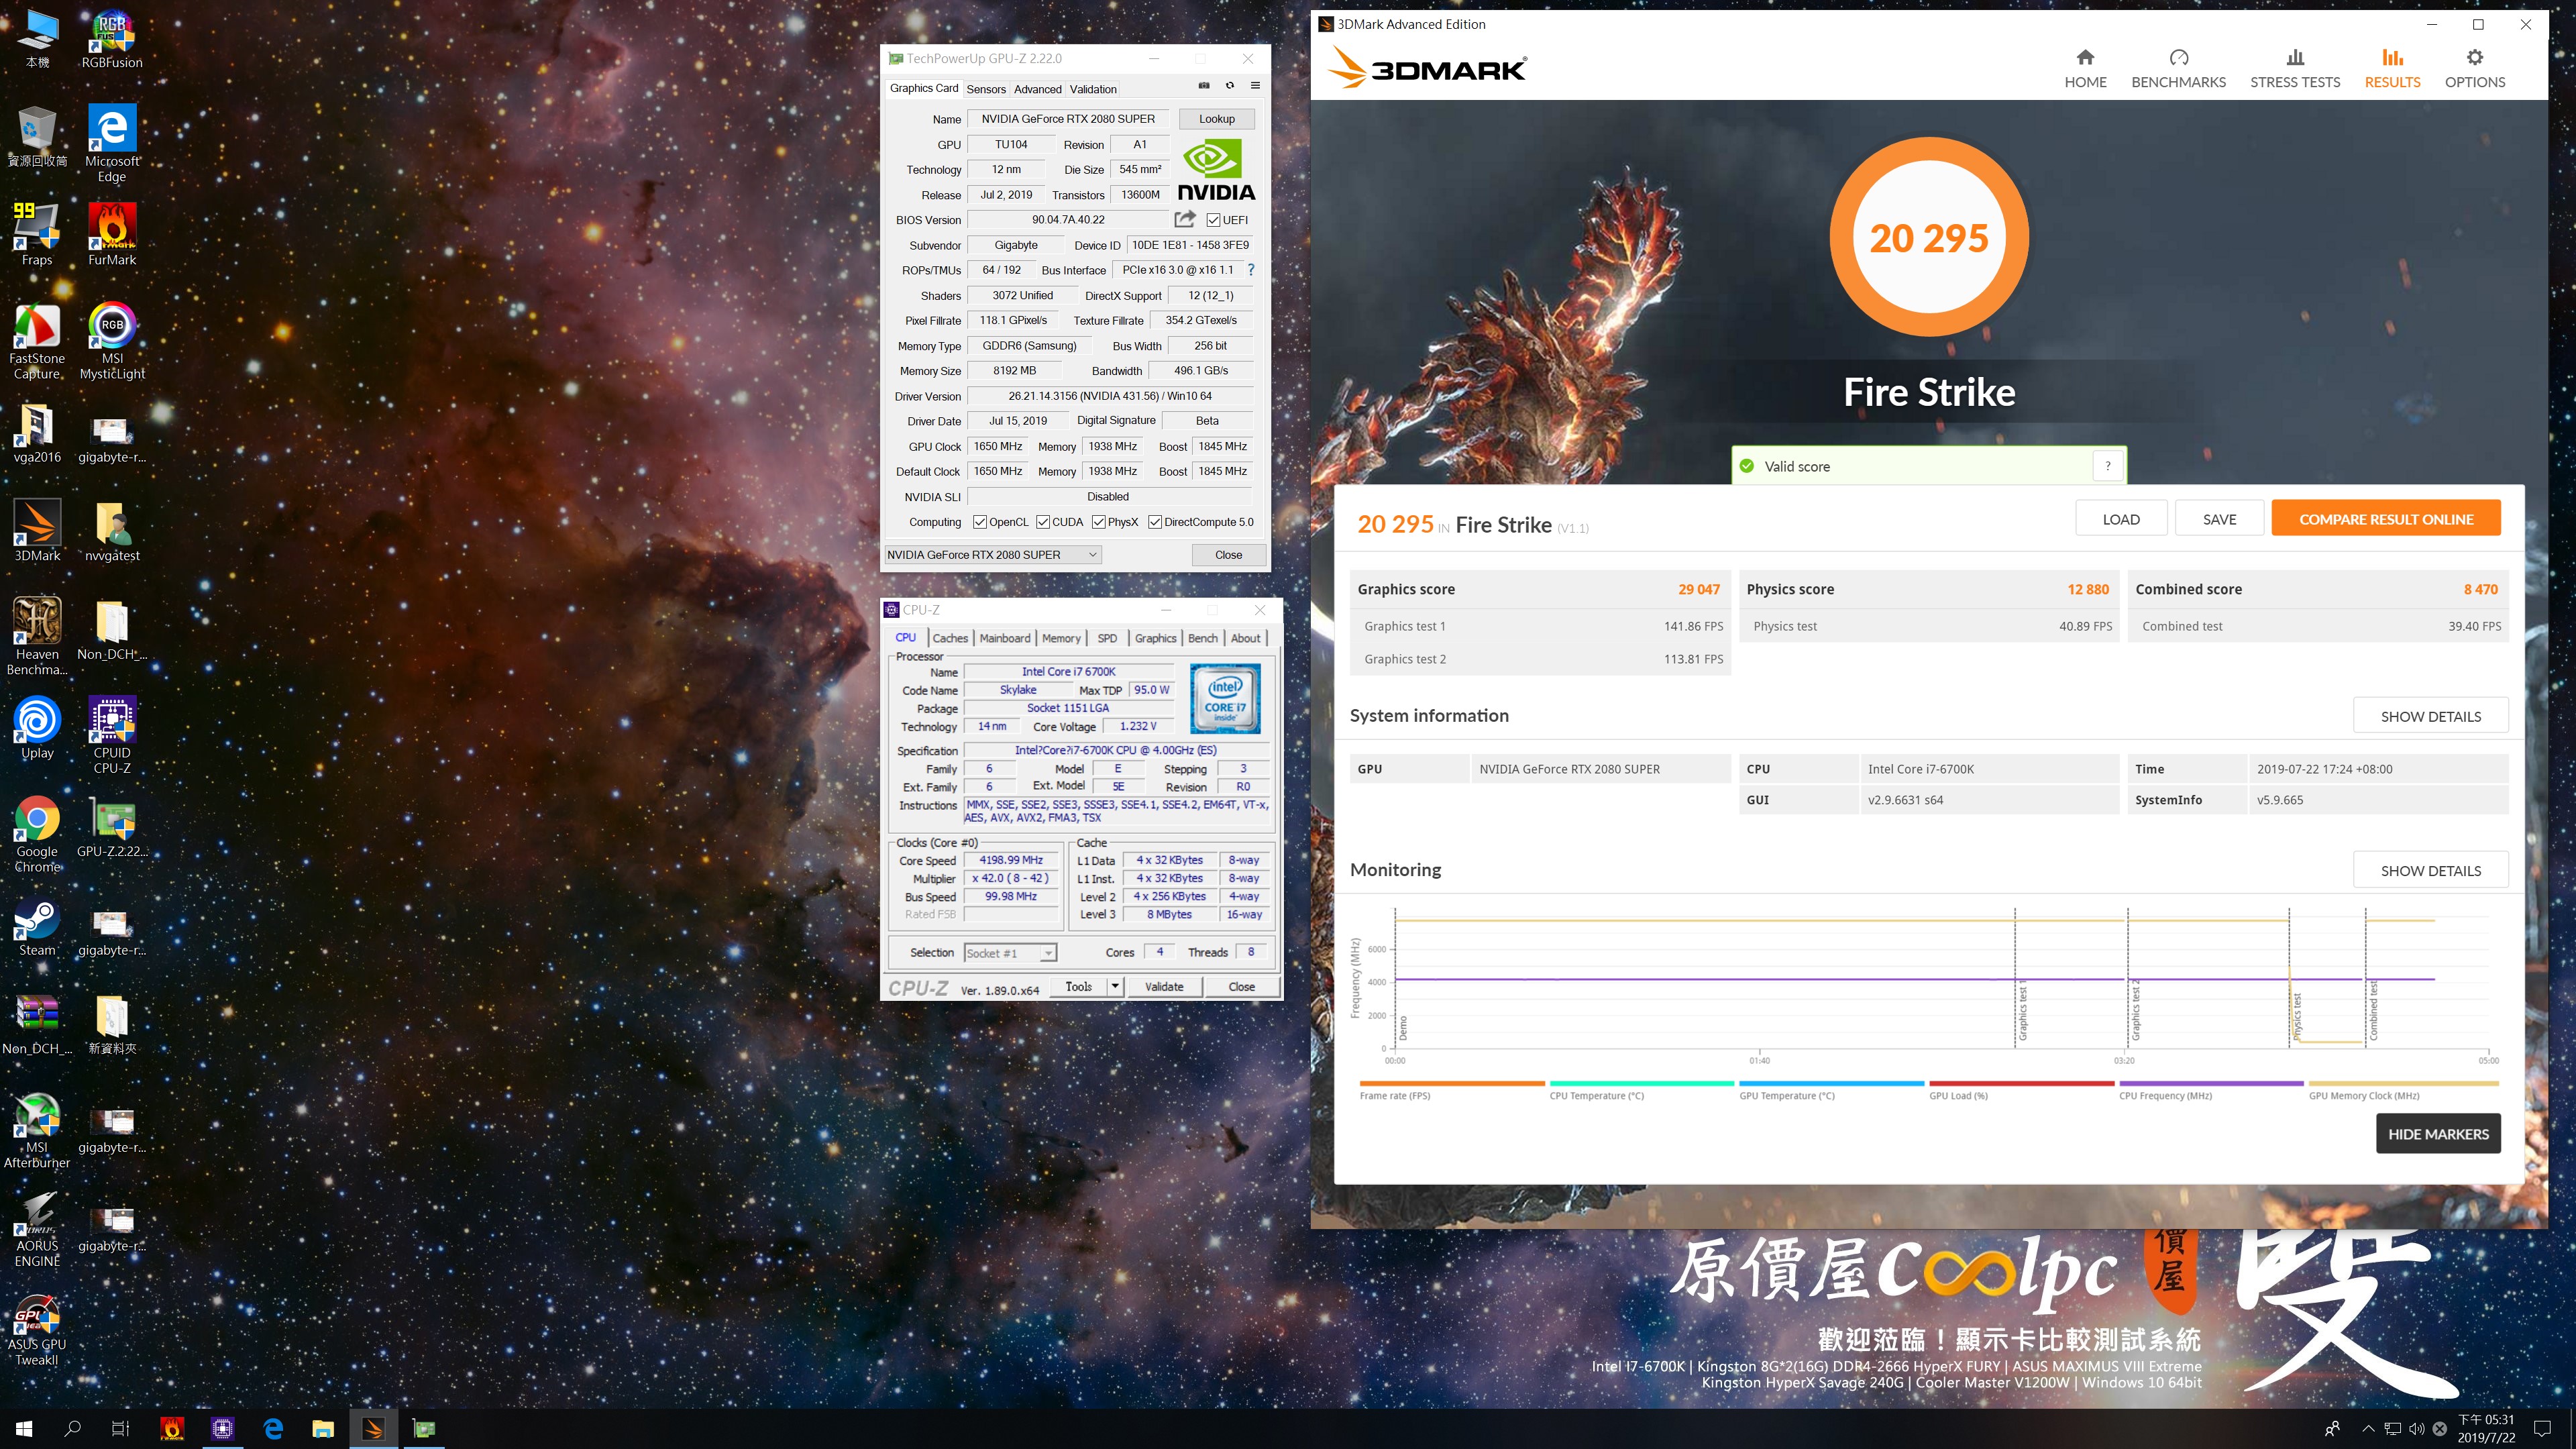This screenshot has width=2576, height=1449.
Task: Launch Uplay from desktop
Action: click(37, 727)
